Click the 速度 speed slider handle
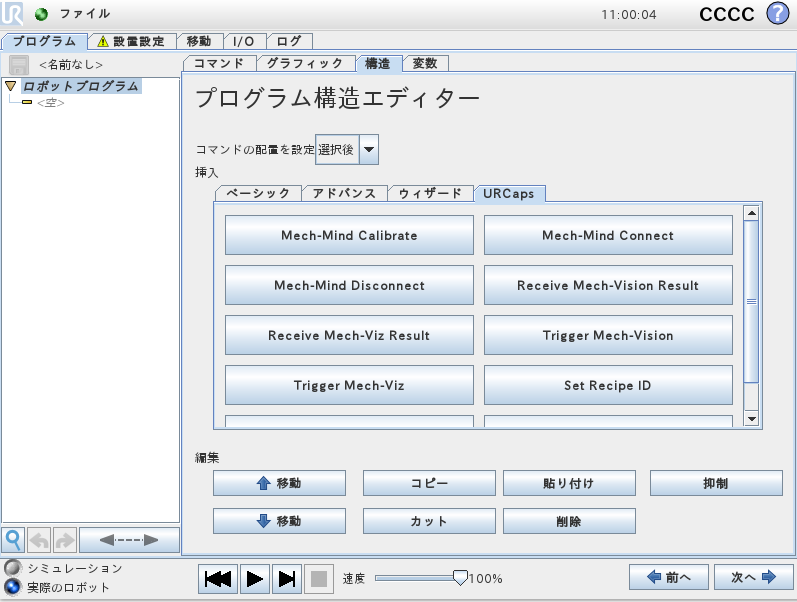797x602 pixels. [x=460, y=578]
